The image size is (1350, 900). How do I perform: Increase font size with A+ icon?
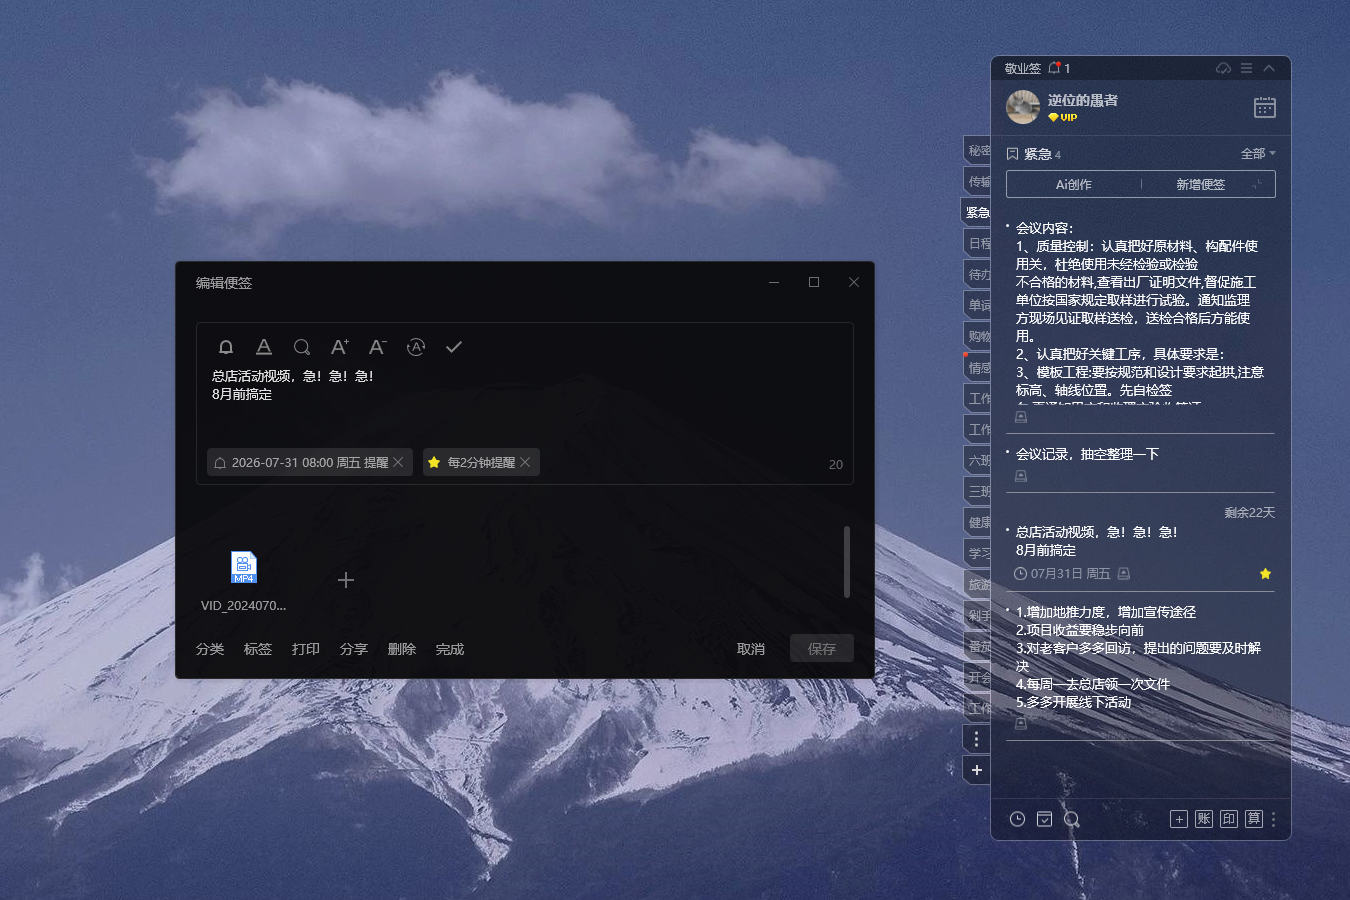coord(340,347)
